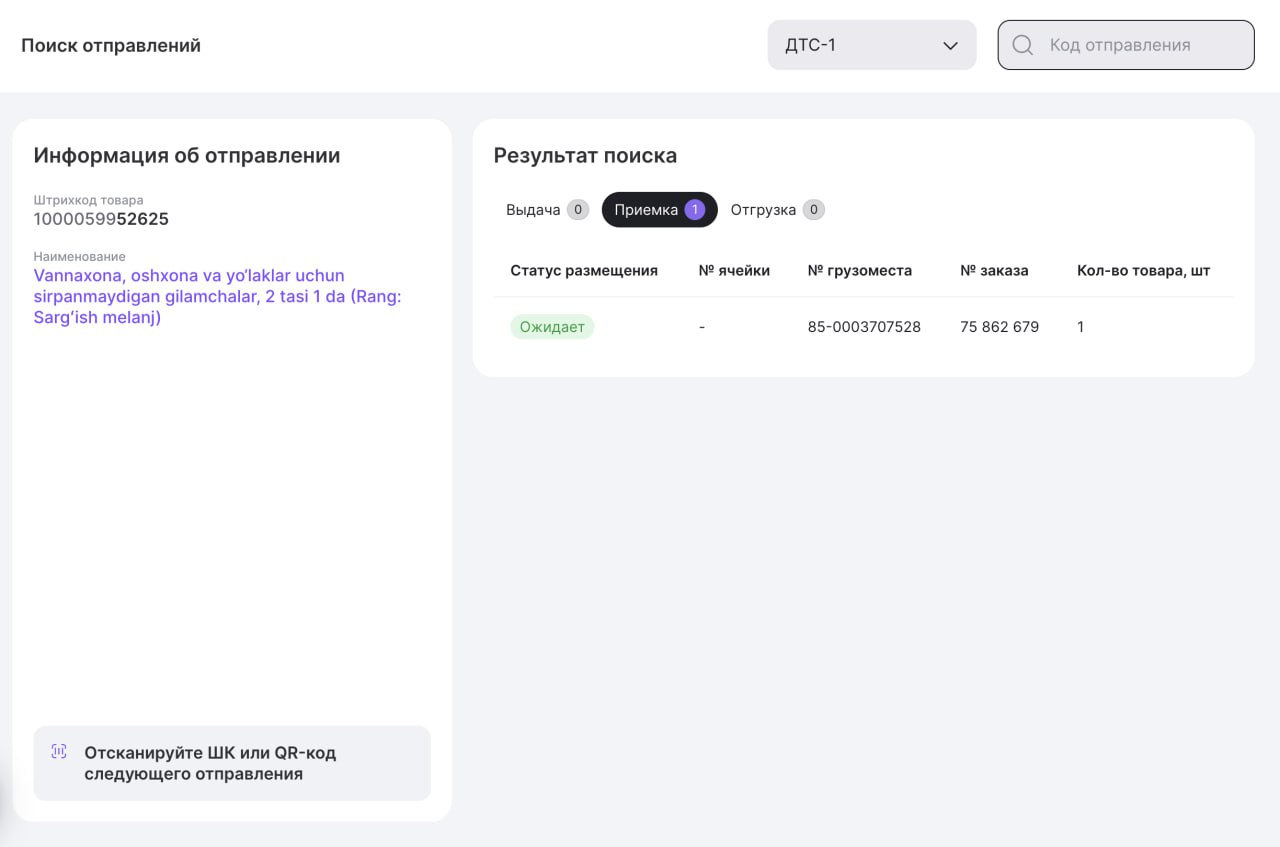1280x847 pixels.
Task: Click the purple count badge on Приемка
Action: coord(695,210)
